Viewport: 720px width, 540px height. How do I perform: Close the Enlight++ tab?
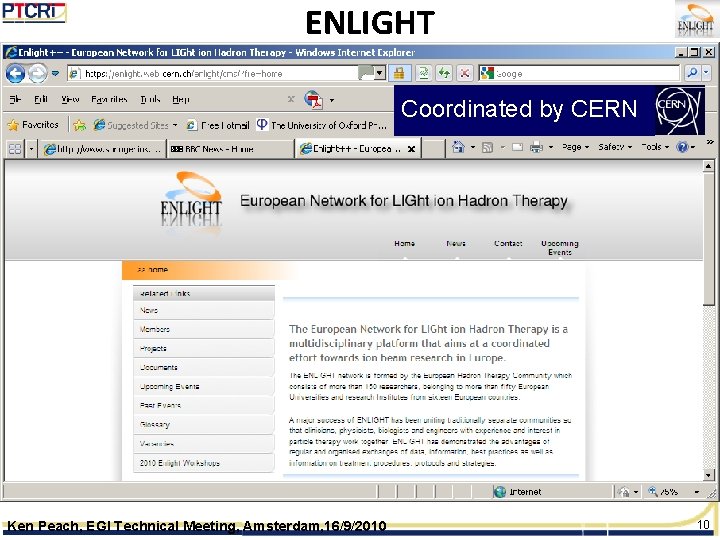click(x=412, y=149)
